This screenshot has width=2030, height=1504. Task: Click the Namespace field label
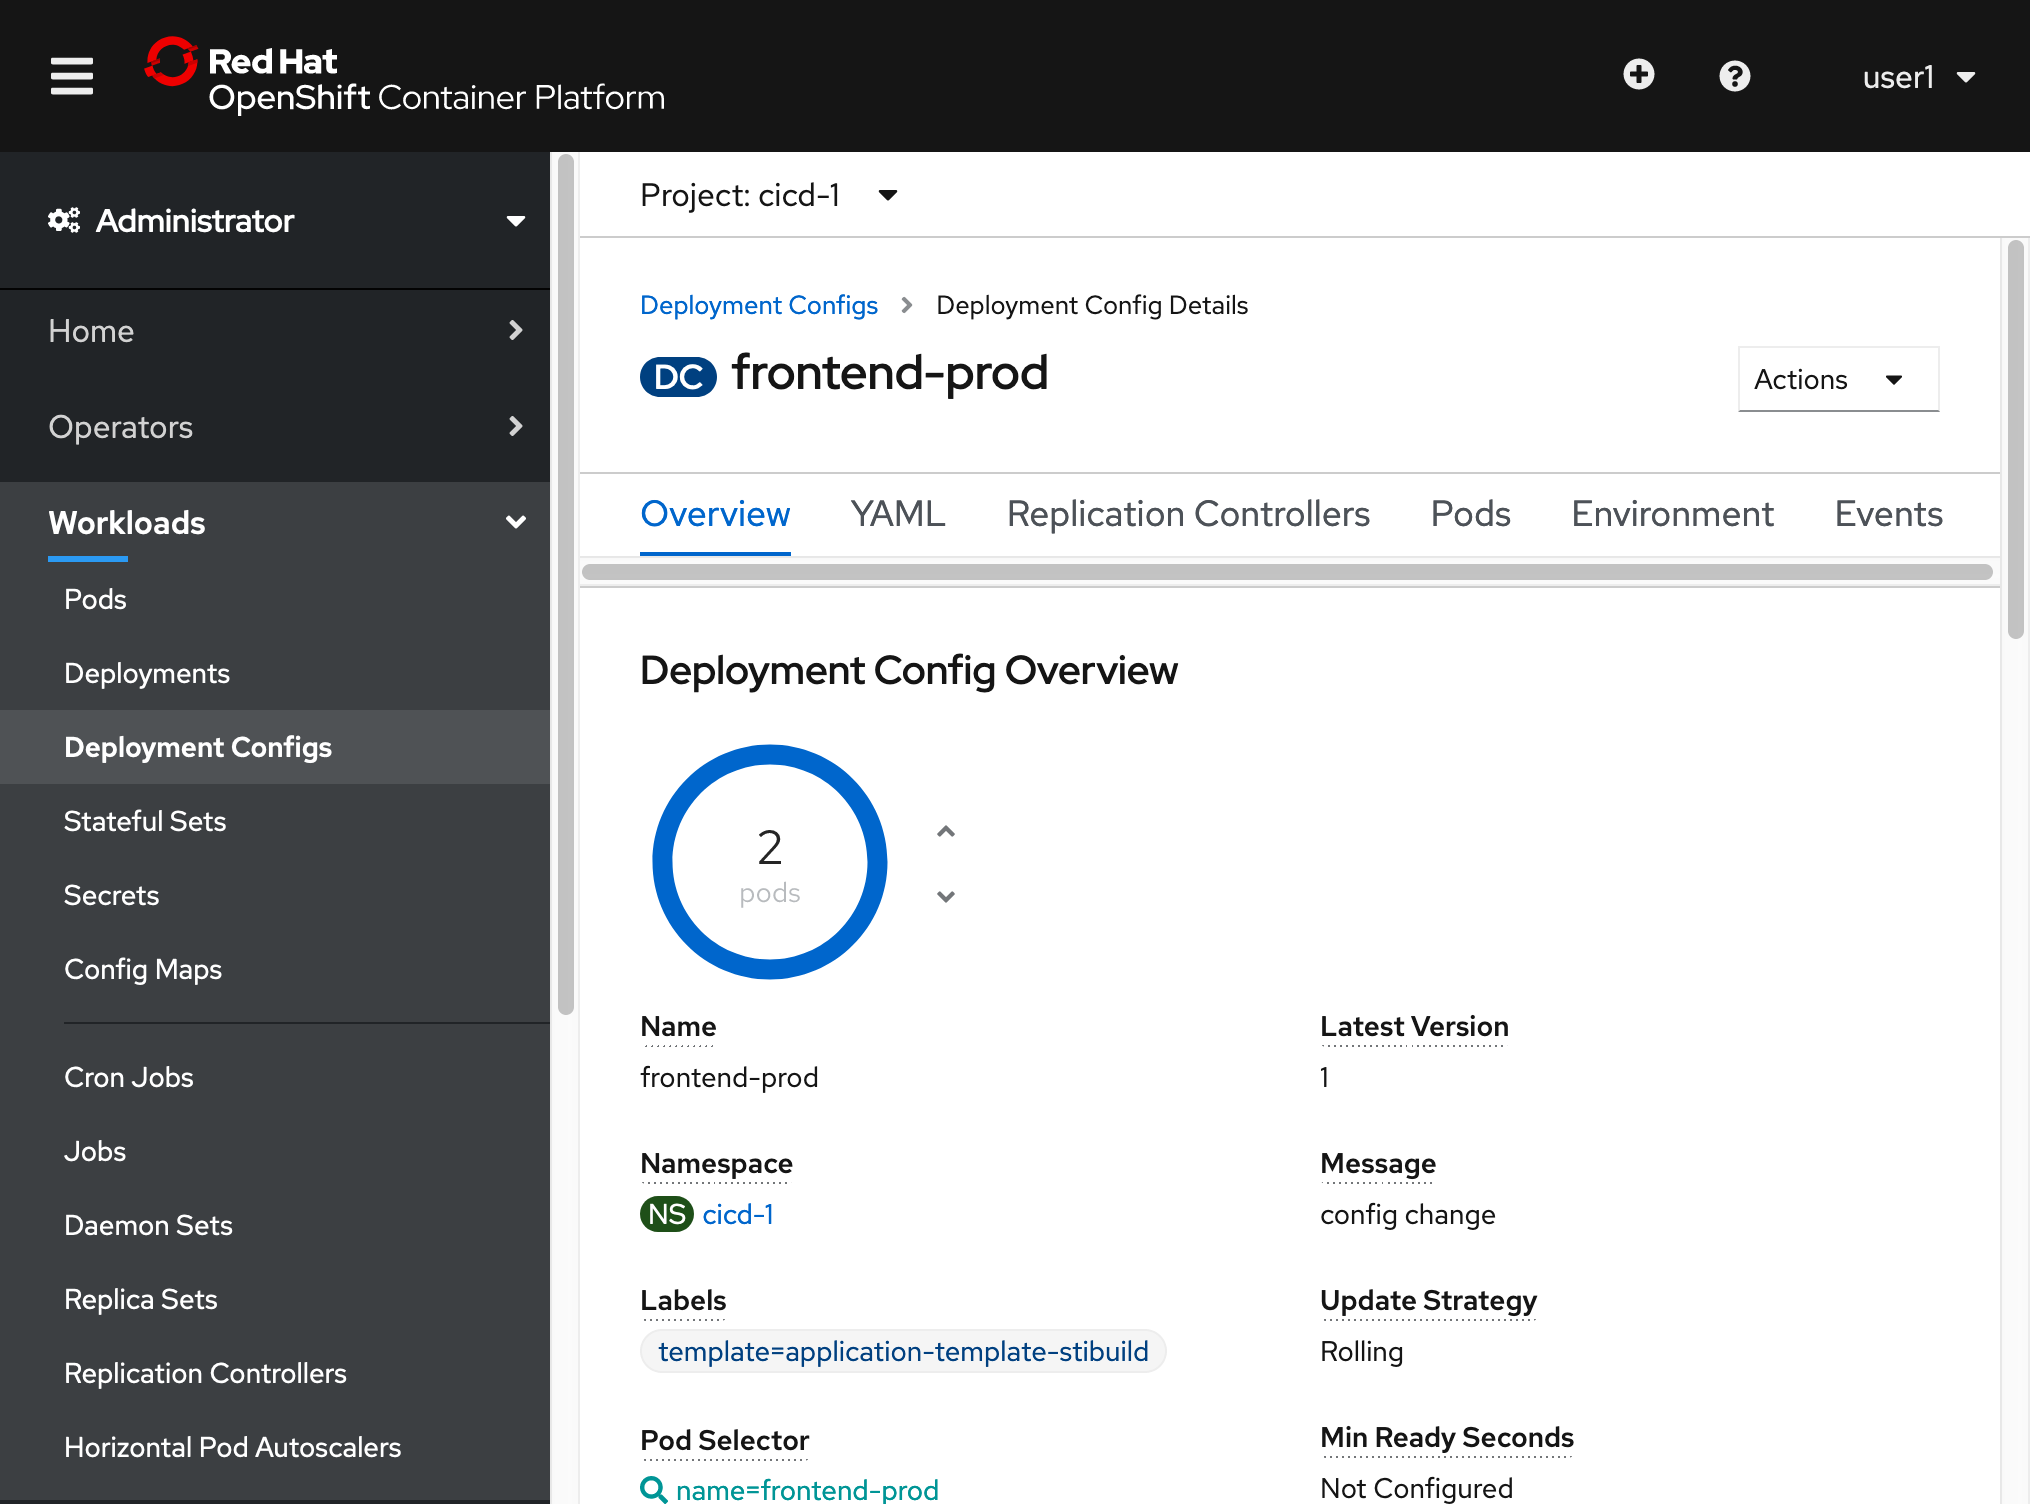coord(716,1164)
